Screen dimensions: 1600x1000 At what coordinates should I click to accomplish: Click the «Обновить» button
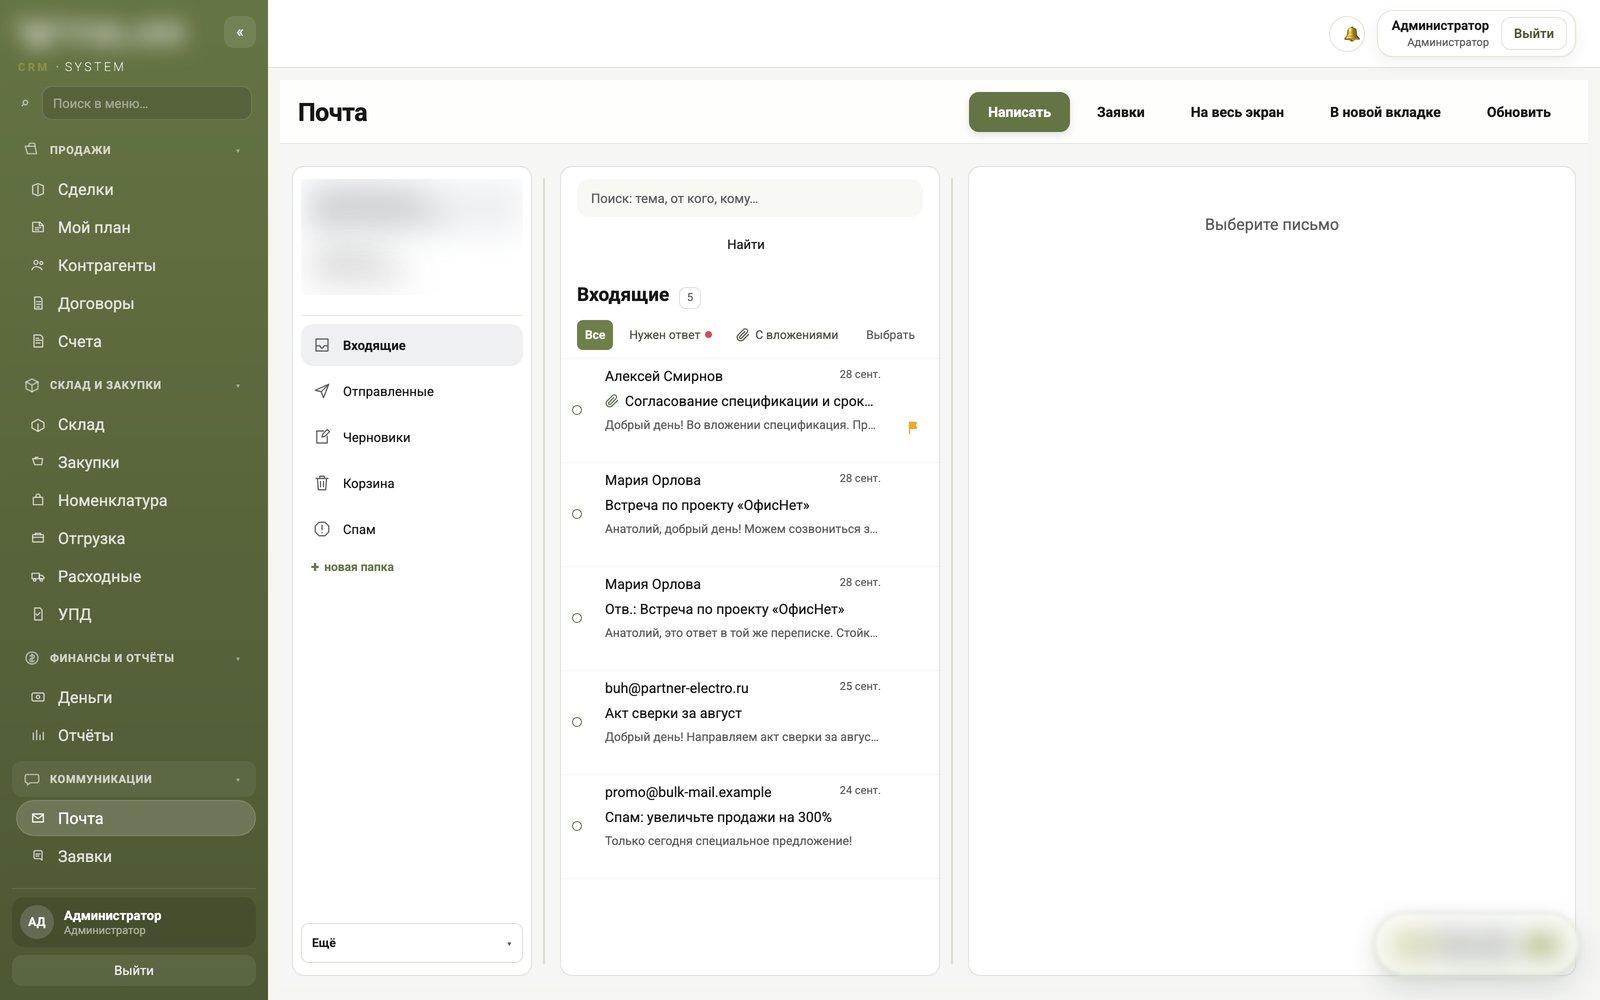click(1518, 112)
